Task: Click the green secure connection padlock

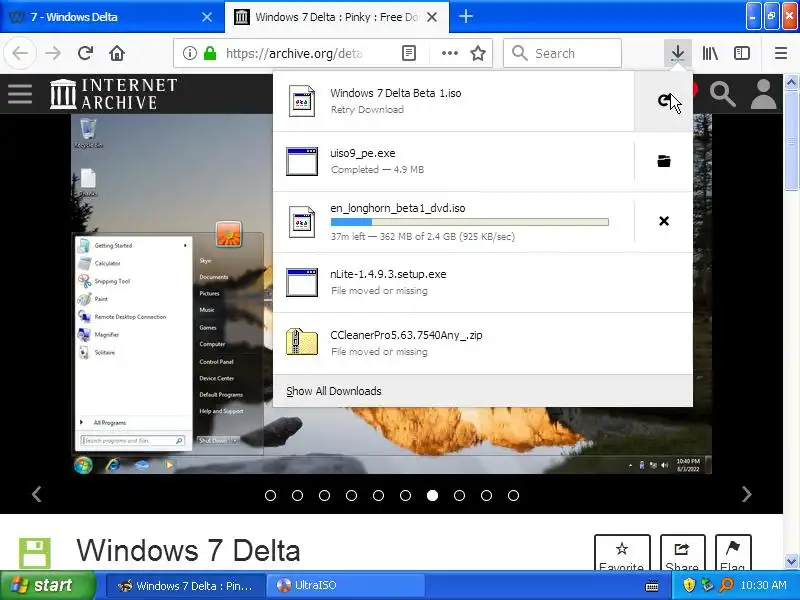Action: (210, 53)
